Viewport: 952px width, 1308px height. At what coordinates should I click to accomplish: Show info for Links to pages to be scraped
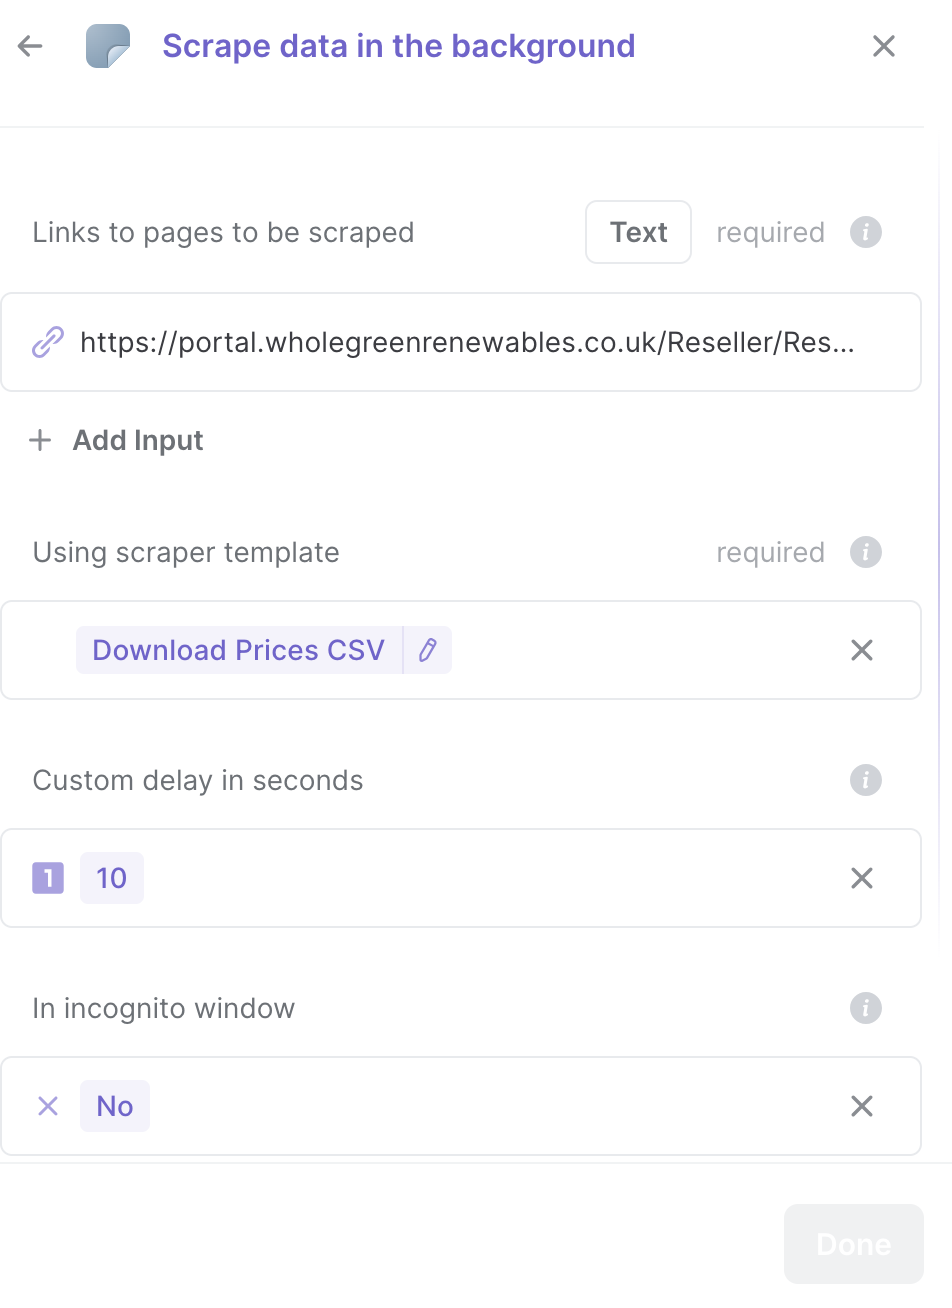pyautogui.click(x=866, y=232)
